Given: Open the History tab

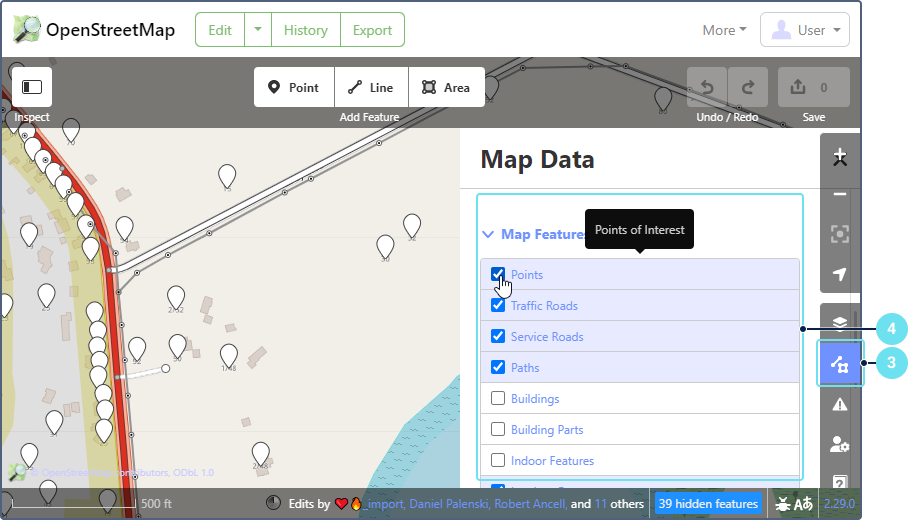Looking at the screenshot, I should 305,30.
